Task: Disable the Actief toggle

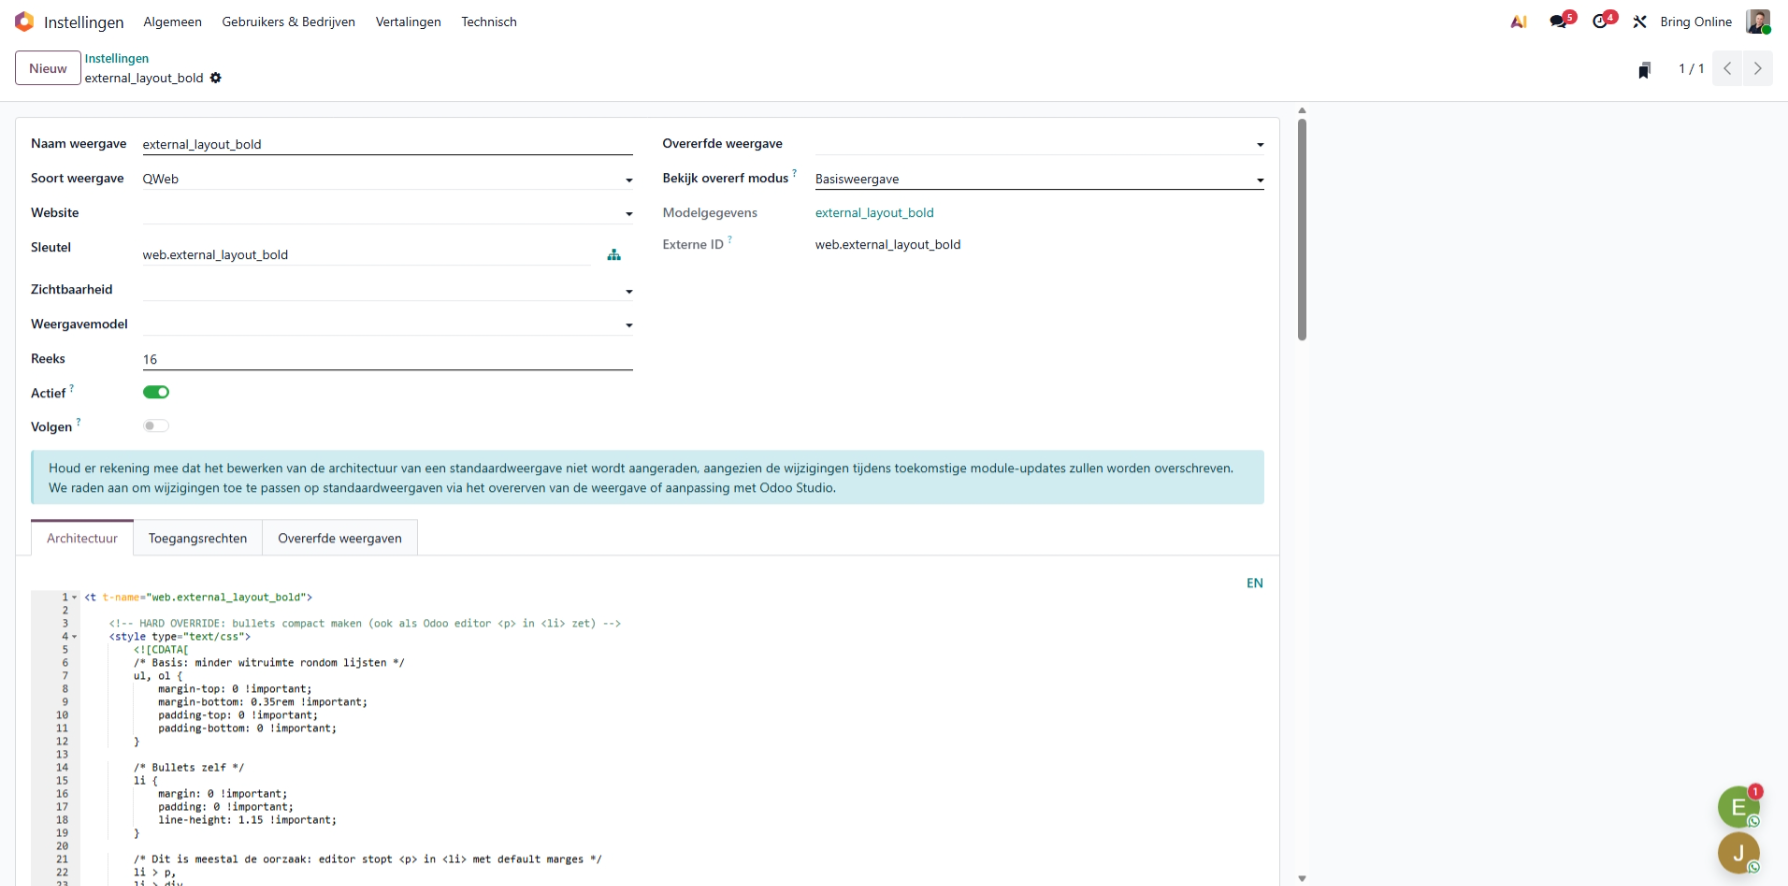Action: 156,392
